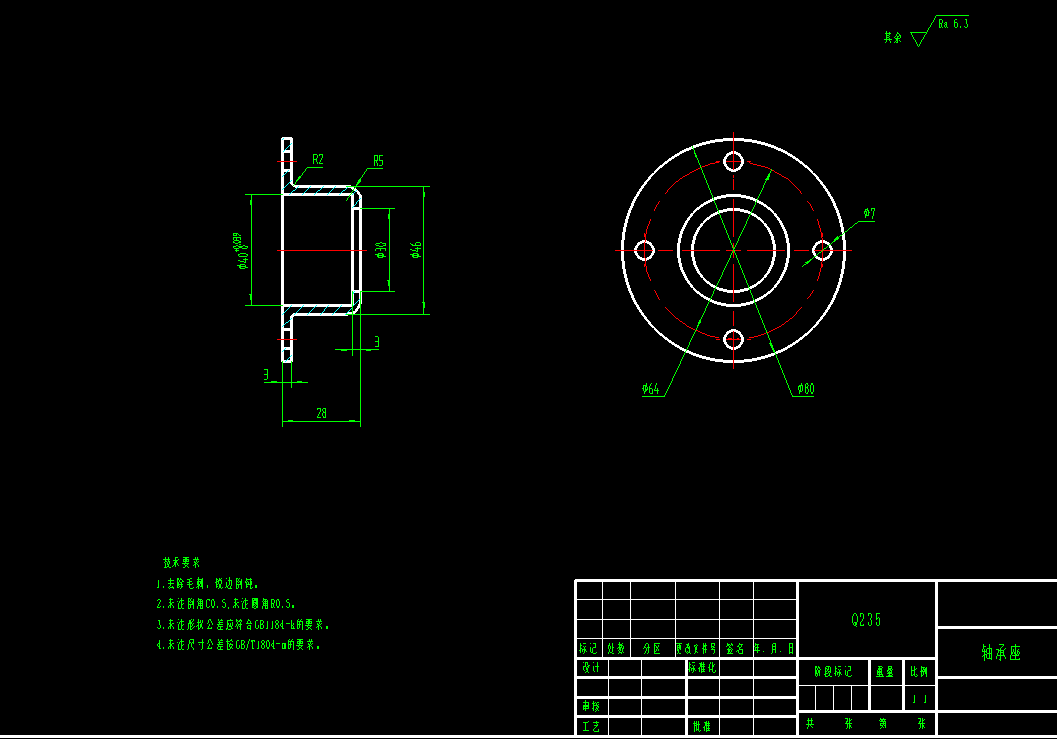Click the R5 fillet radius label

pyautogui.click(x=378, y=161)
